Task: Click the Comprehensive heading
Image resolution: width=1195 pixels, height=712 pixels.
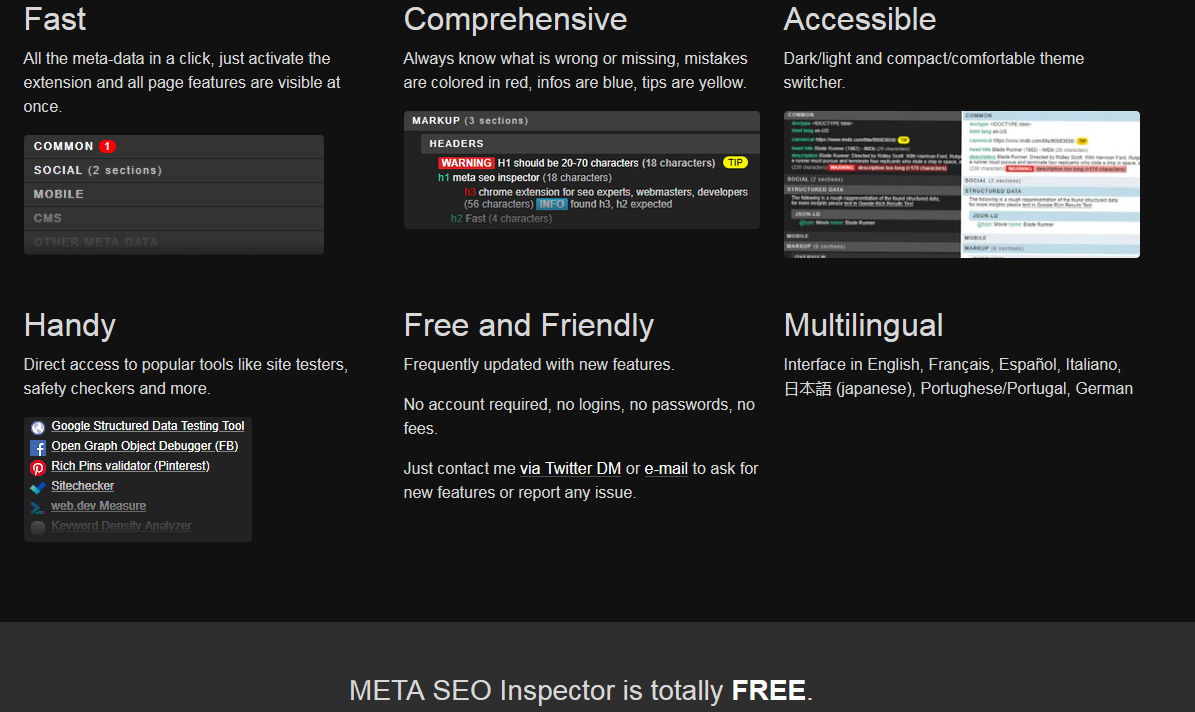Action: click(x=515, y=20)
